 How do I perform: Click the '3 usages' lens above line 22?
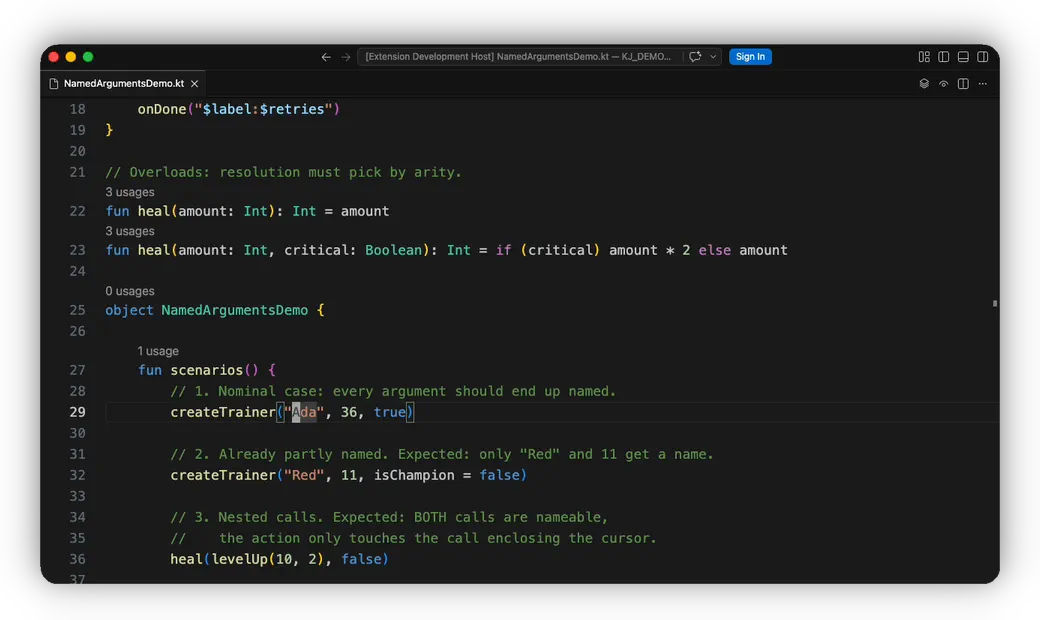pos(130,192)
